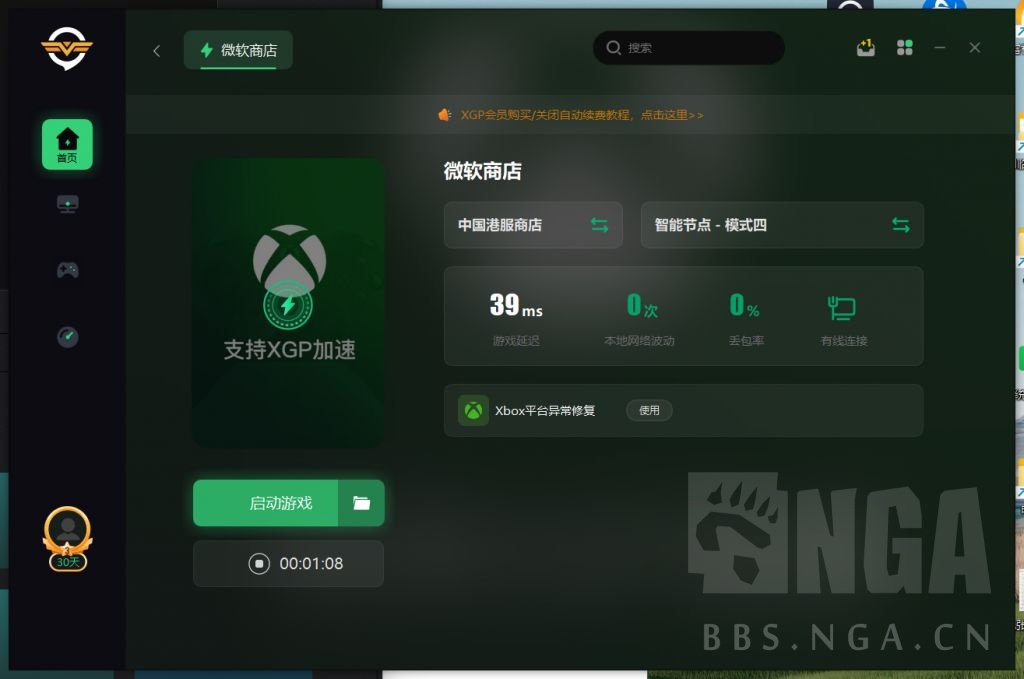Click the swap toggle beside 中国港服商店
1024x679 pixels.
[x=599, y=225]
